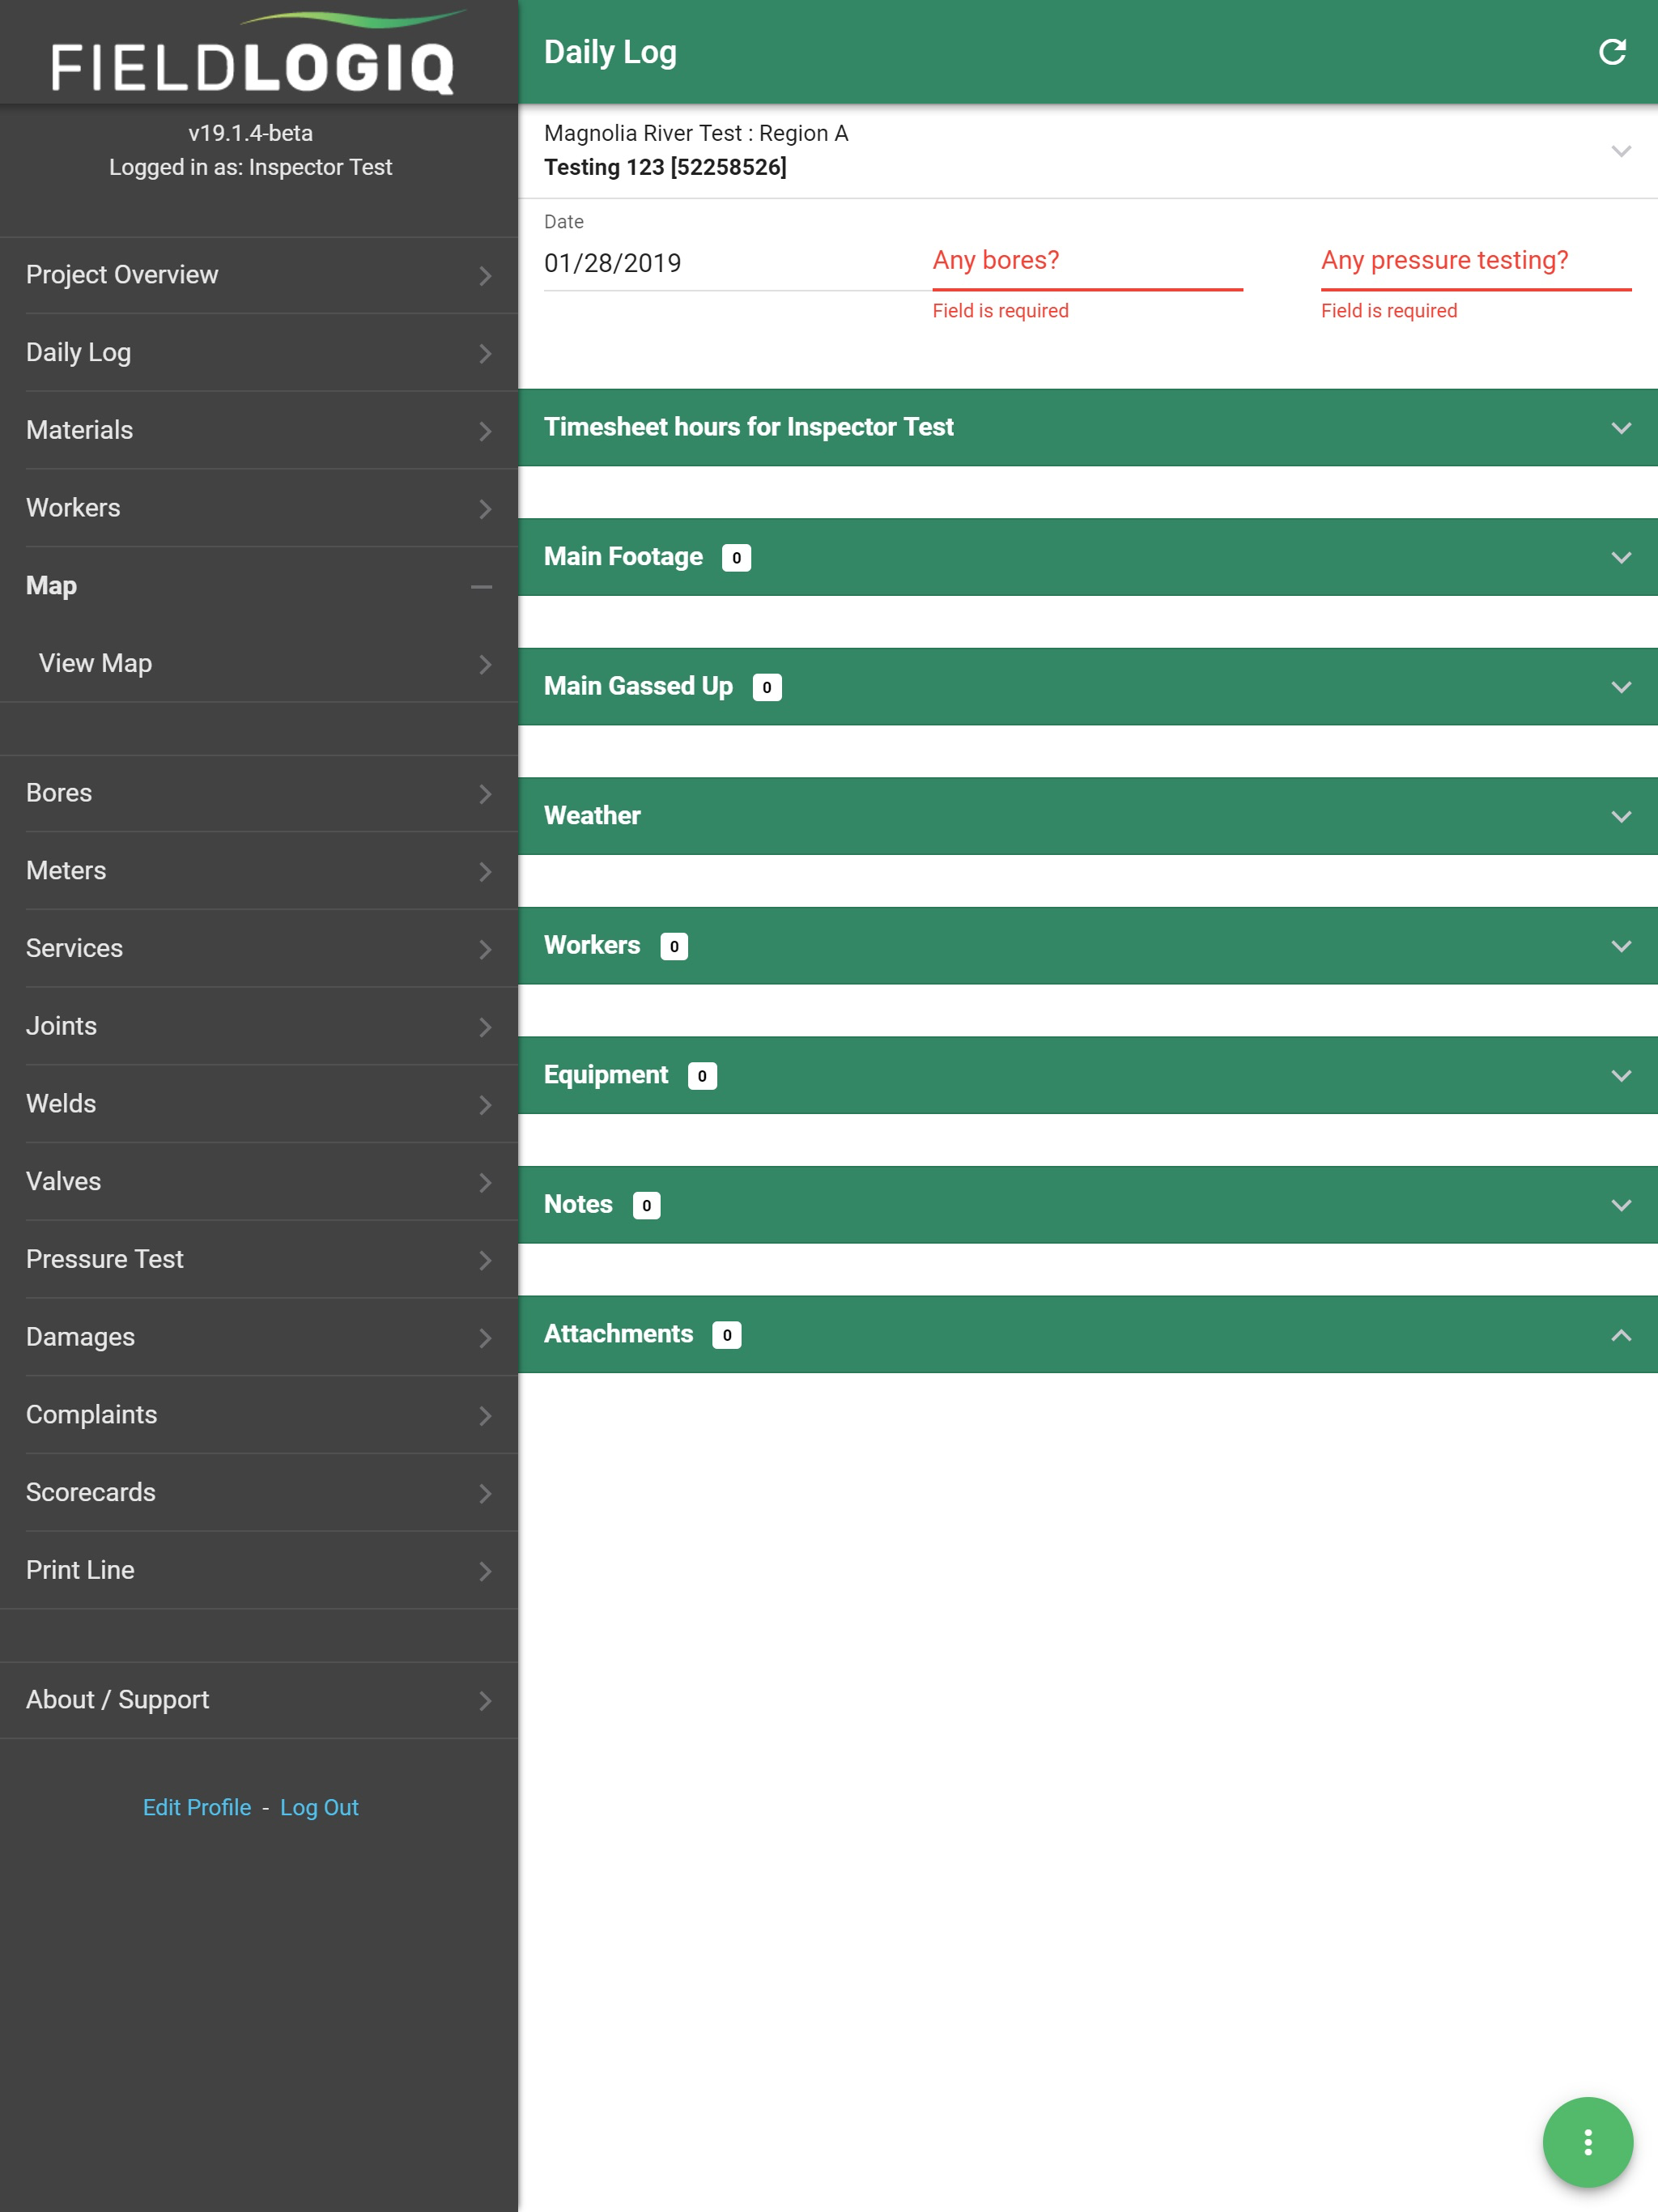
Task: Open Materials menu item
Action: click(259, 431)
